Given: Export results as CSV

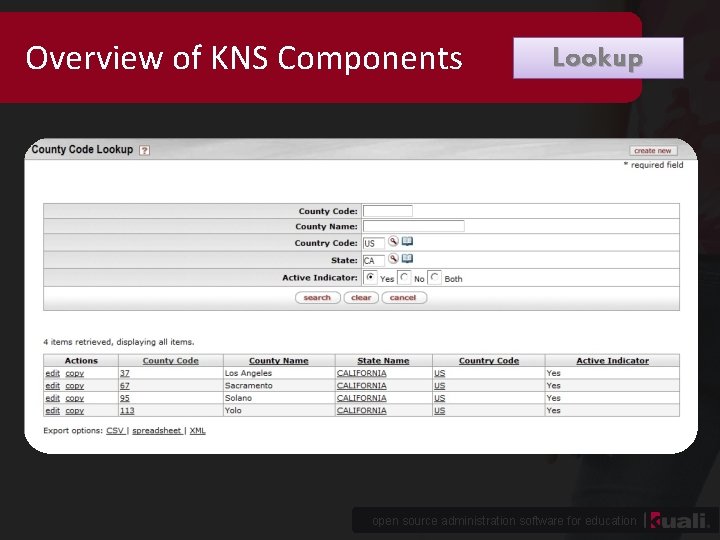Looking at the screenshot, I should pyautogui.click(x=115, y=431).
